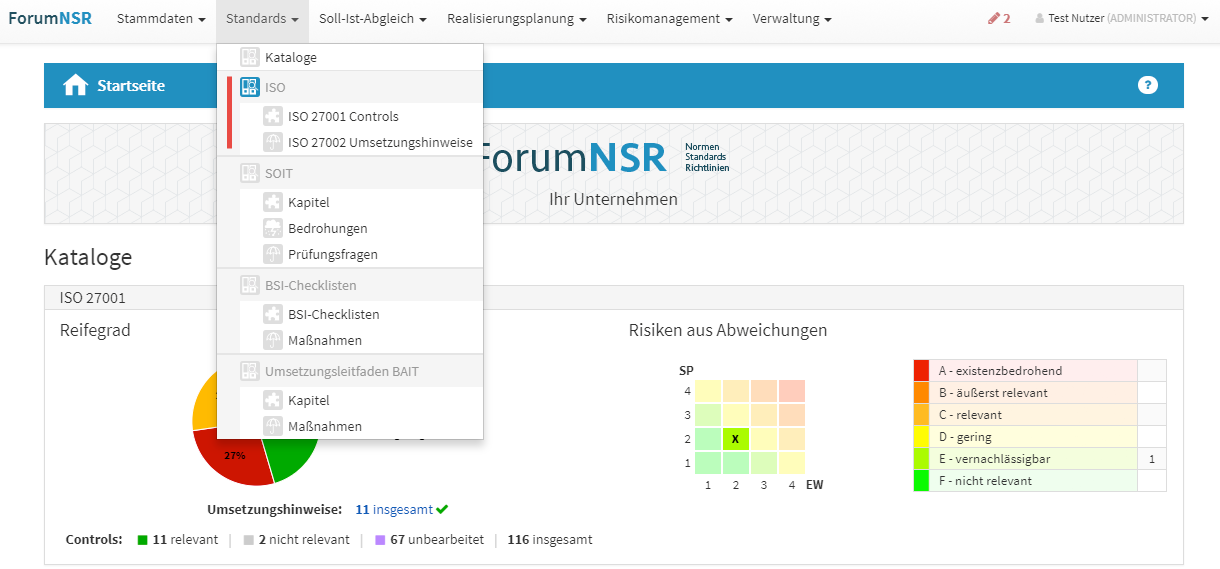Viewport: 1220px width, 569px height.
Task: Select Kataloge in the Standards menu
Action: [x=350, y=57]
